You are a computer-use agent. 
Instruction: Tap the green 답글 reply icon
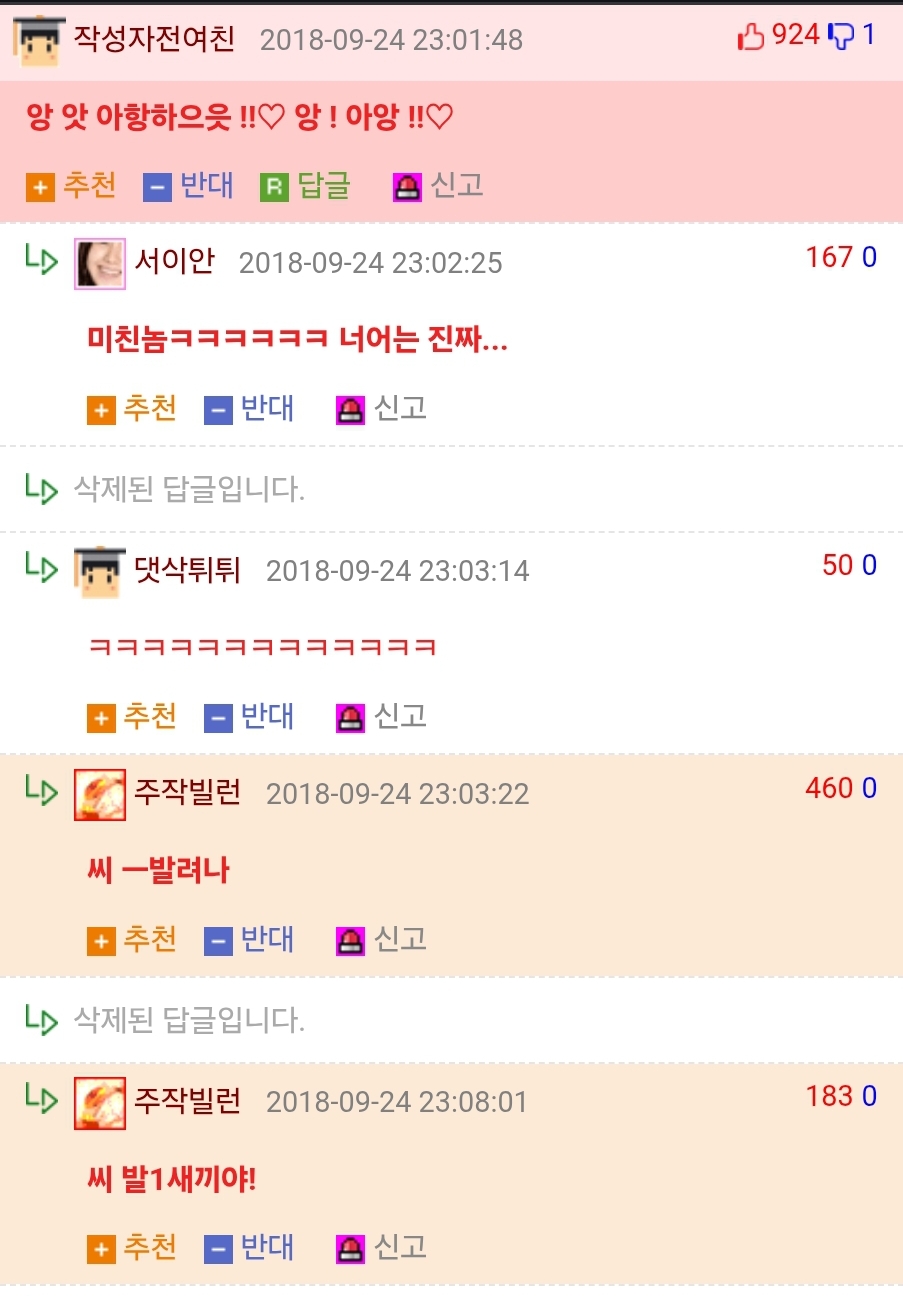pyautogui.click(x=274, y=187)
